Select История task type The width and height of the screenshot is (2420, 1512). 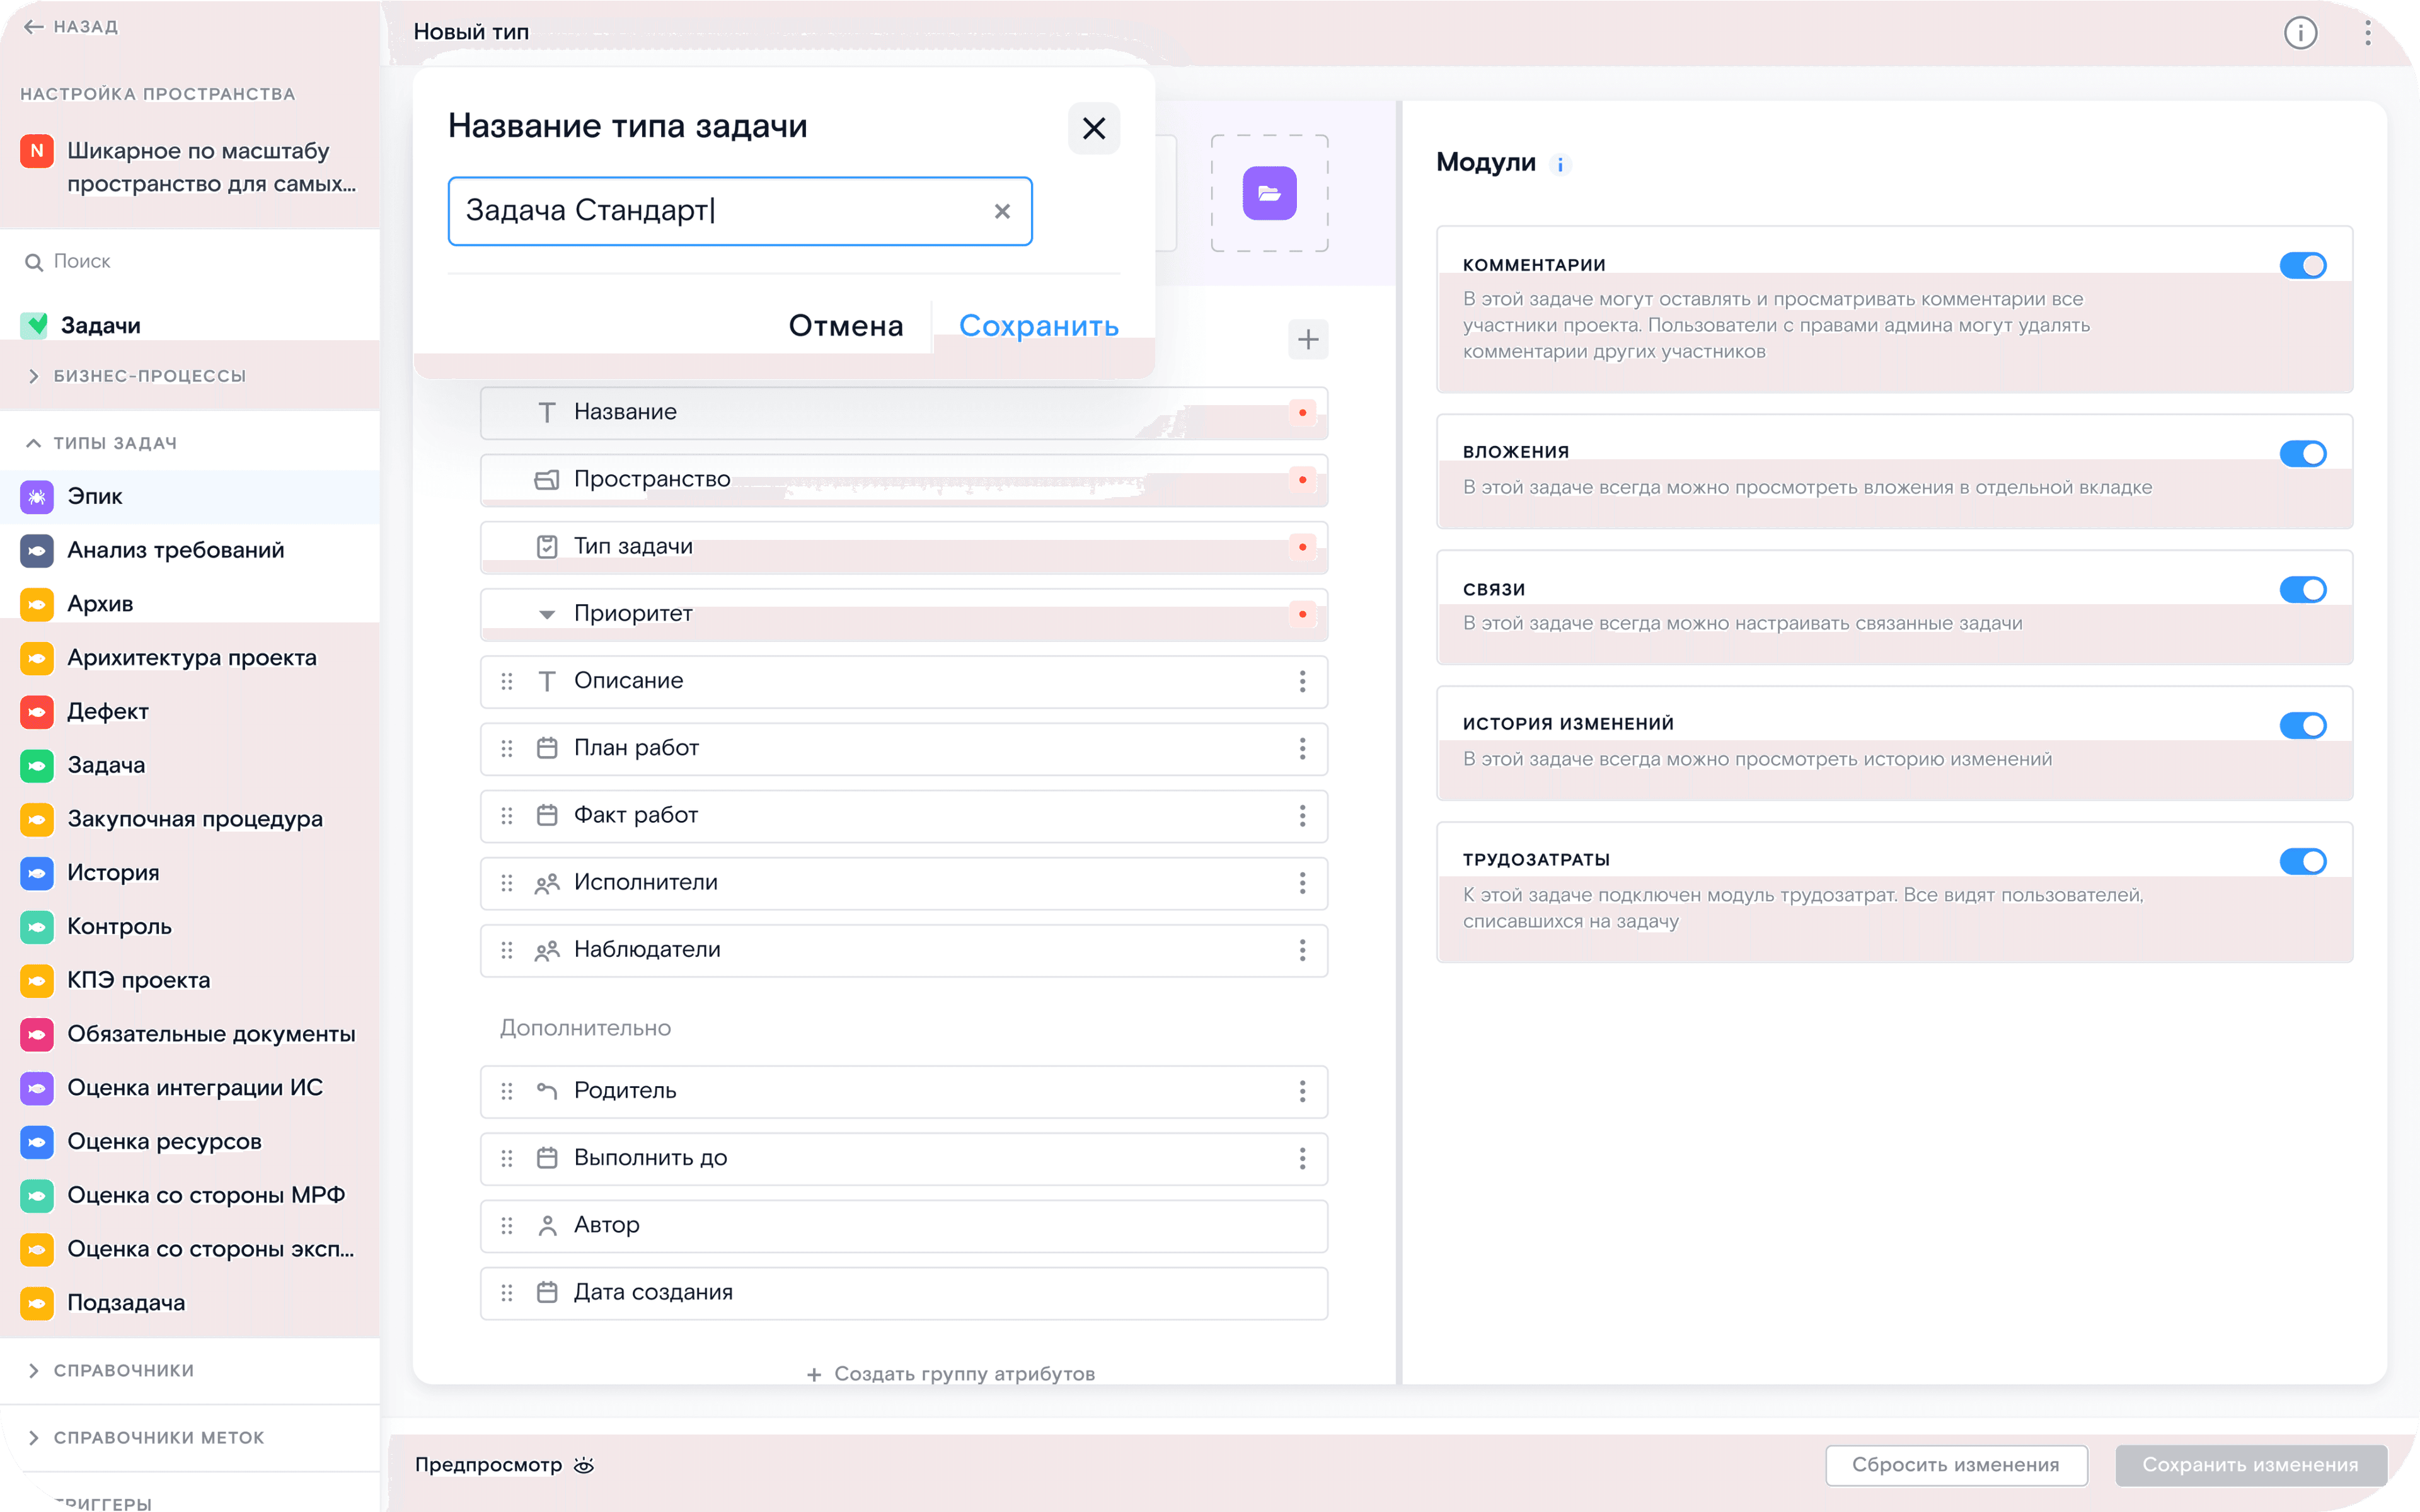click(190, 872)
